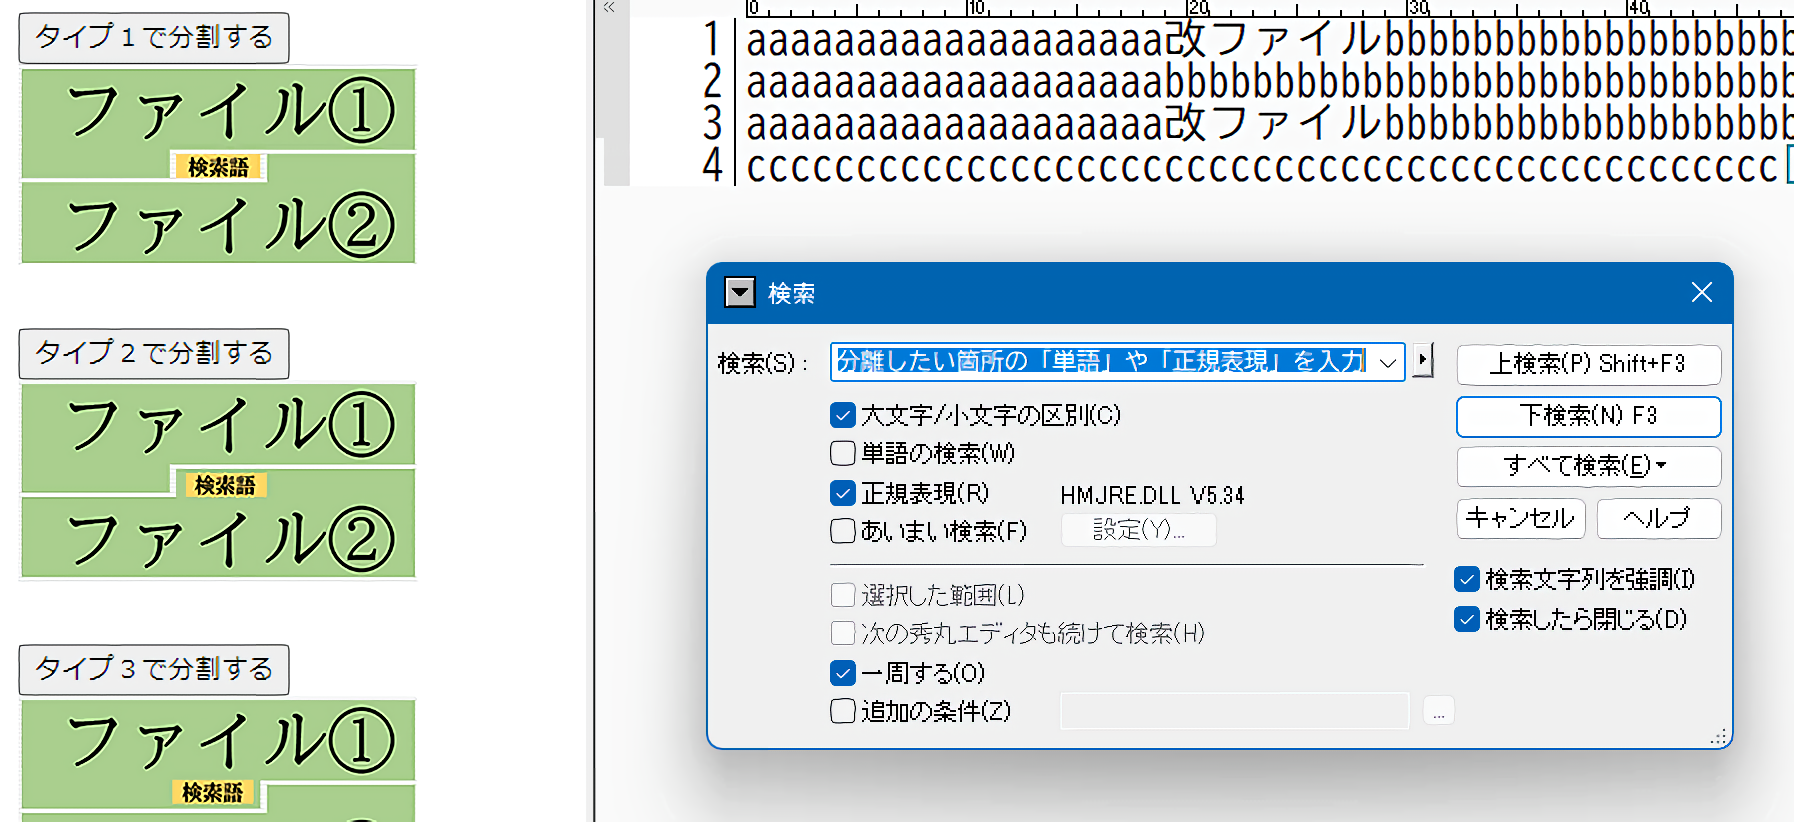Image resolution: width=1794 pixels, height=822 pixels.
Task: Click 上検索 Shift+F3 button
Action: click(x=1587, y=364)
